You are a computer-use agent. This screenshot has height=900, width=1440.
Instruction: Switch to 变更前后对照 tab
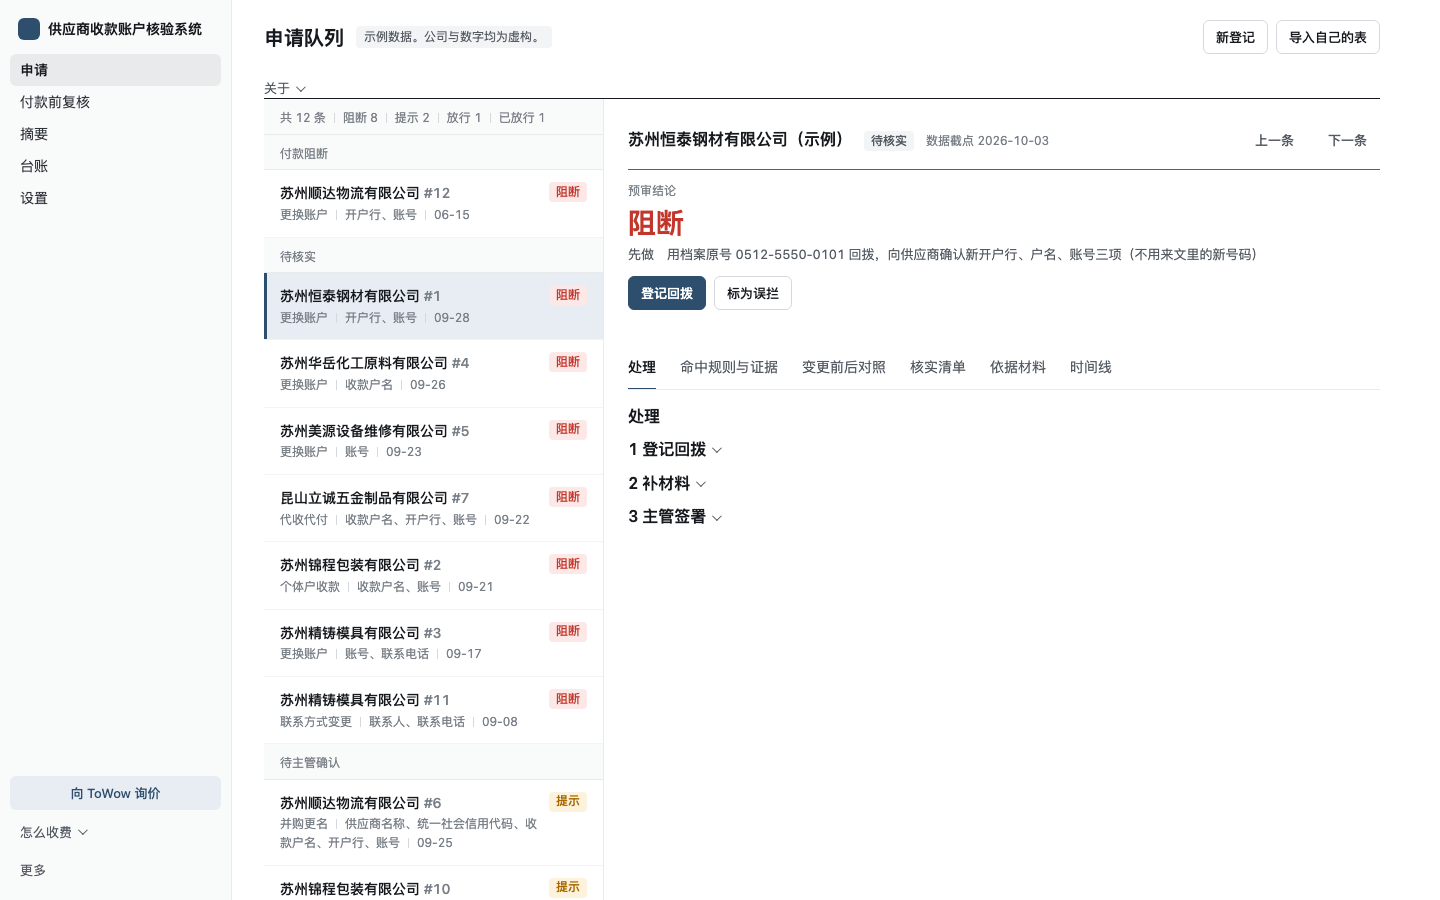844,367
